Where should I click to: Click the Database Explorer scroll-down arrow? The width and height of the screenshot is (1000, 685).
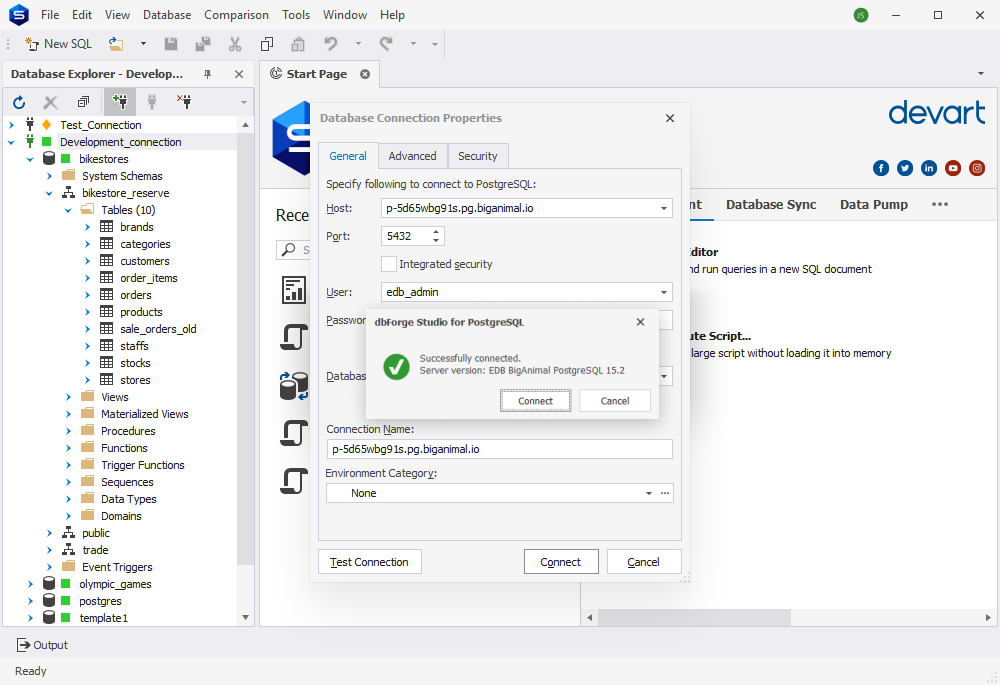click(x=246, y=617)
